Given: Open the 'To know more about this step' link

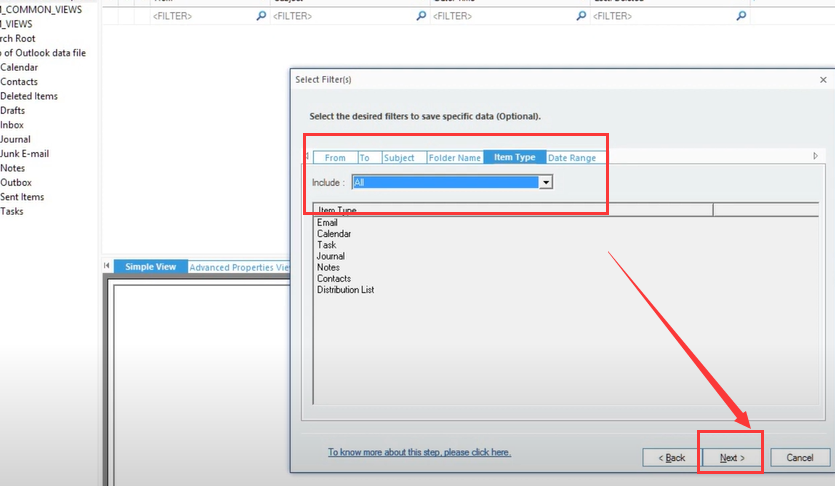Looking at the screenshot, I should [x=420, y=452].
